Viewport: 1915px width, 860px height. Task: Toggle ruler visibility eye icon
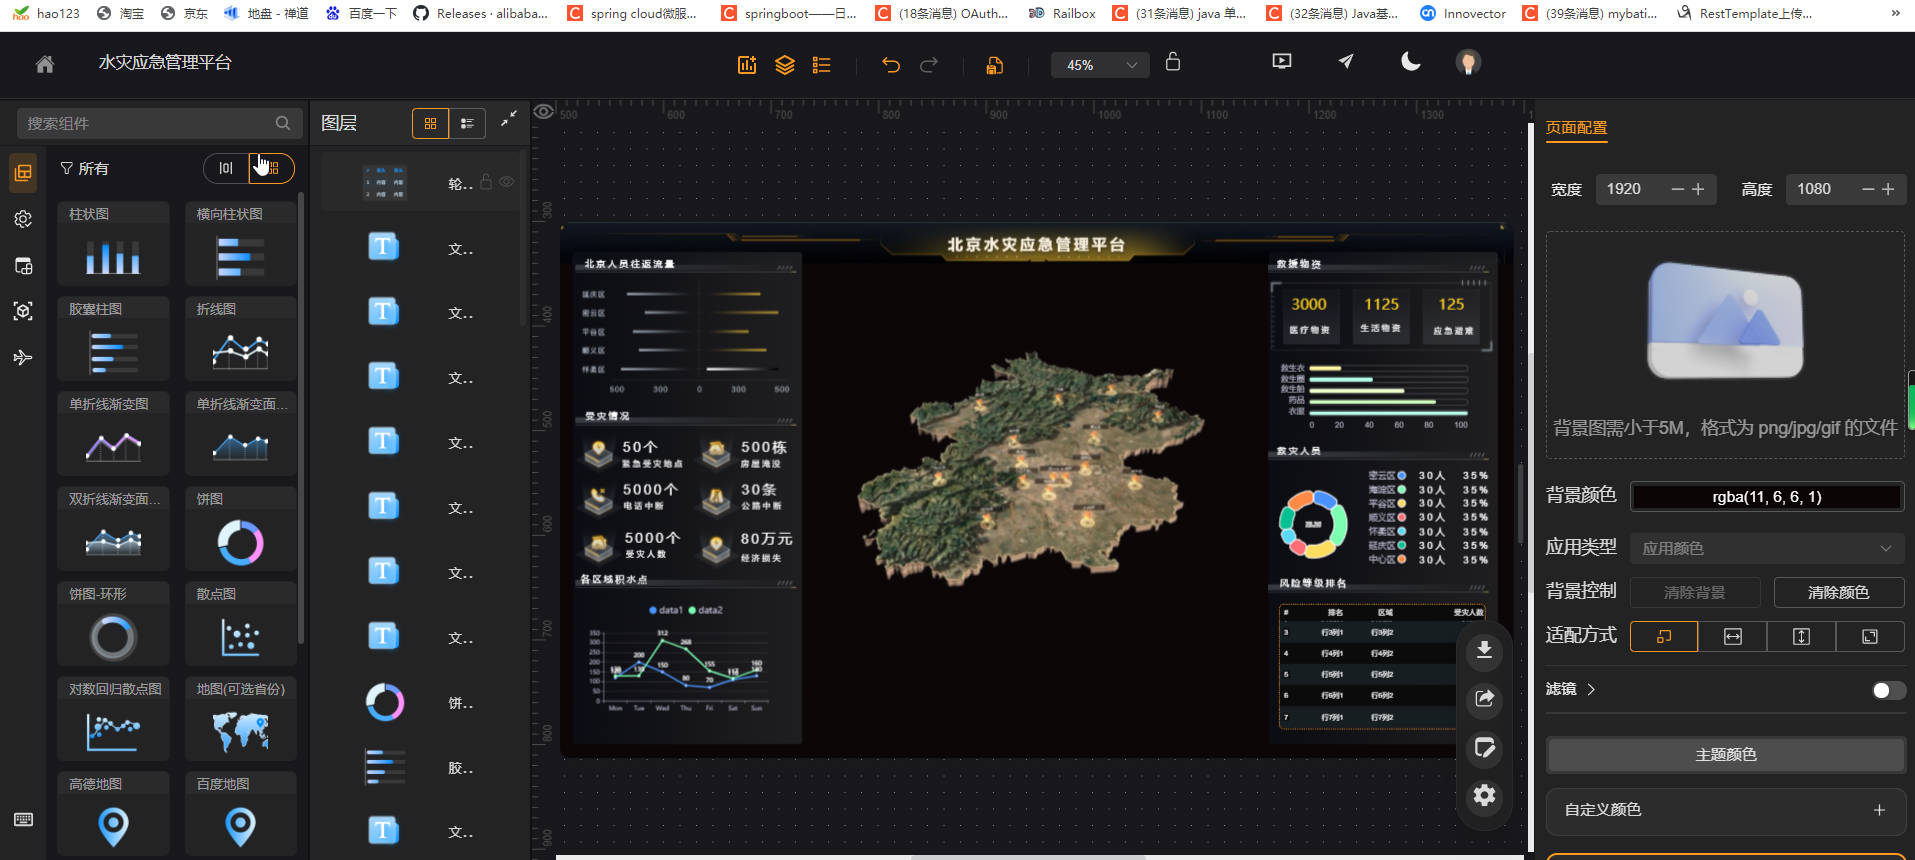[544, 111]
